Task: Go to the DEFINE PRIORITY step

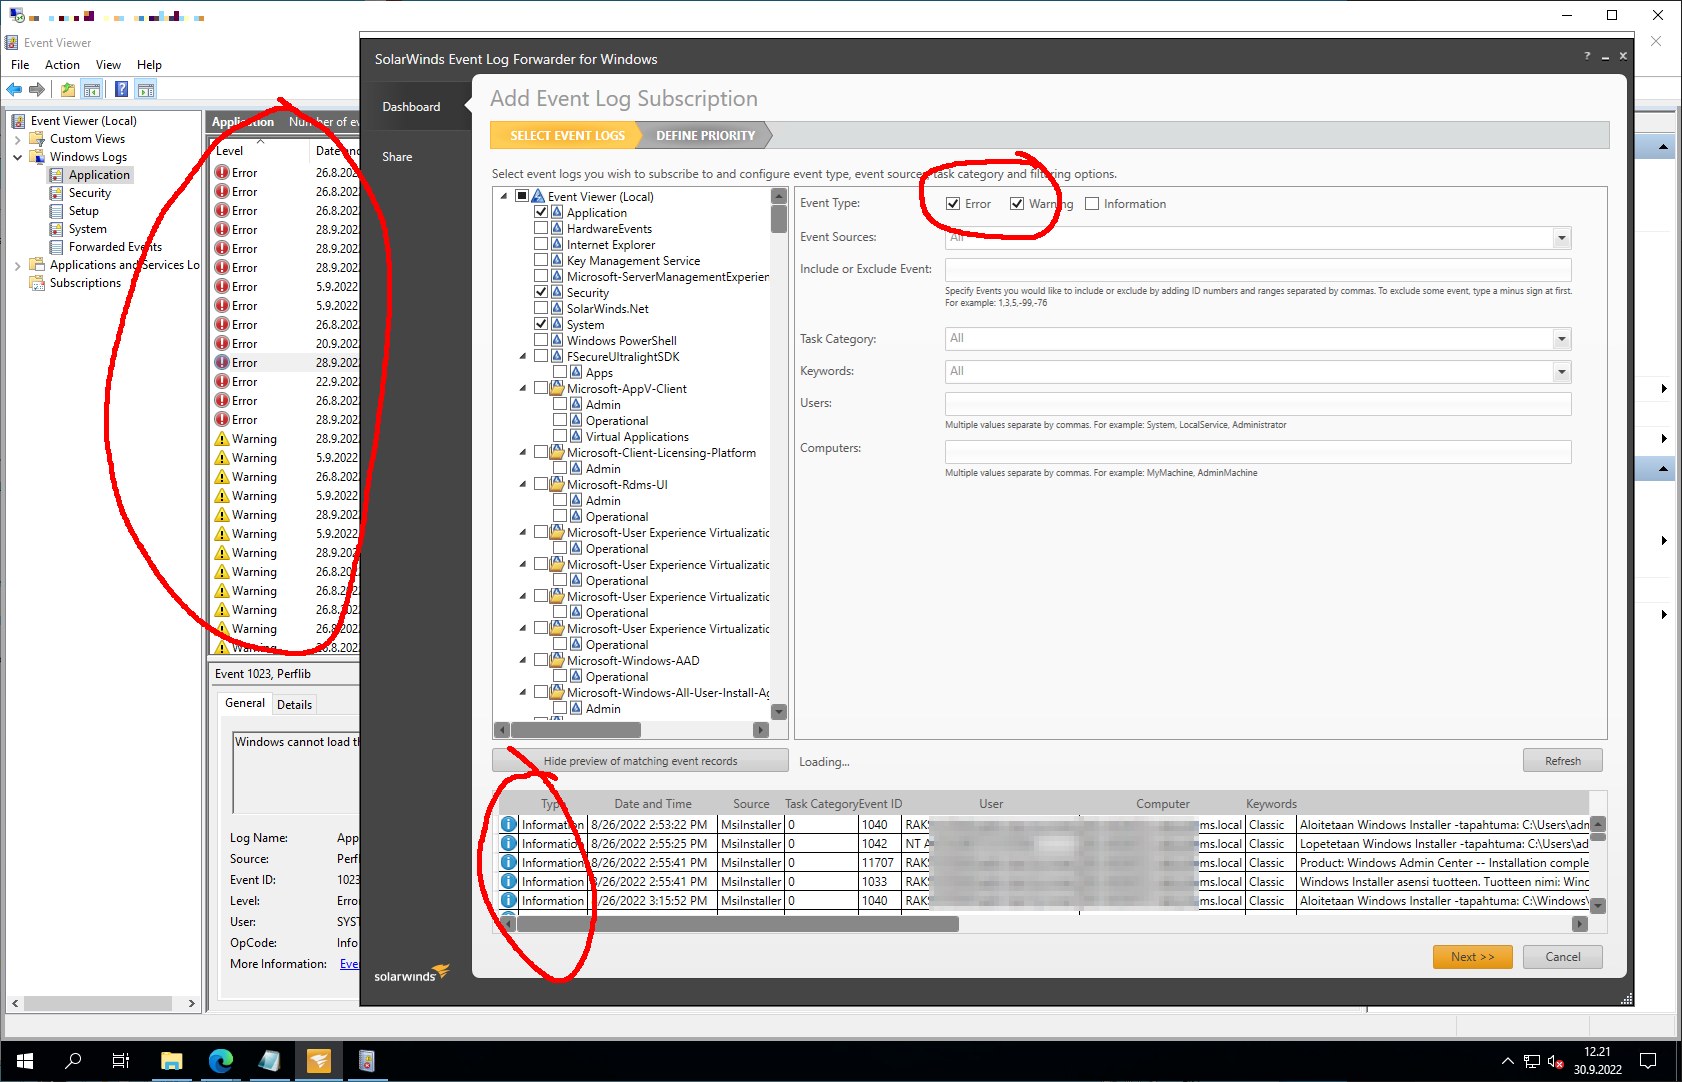Action: [x=705, y=136]
